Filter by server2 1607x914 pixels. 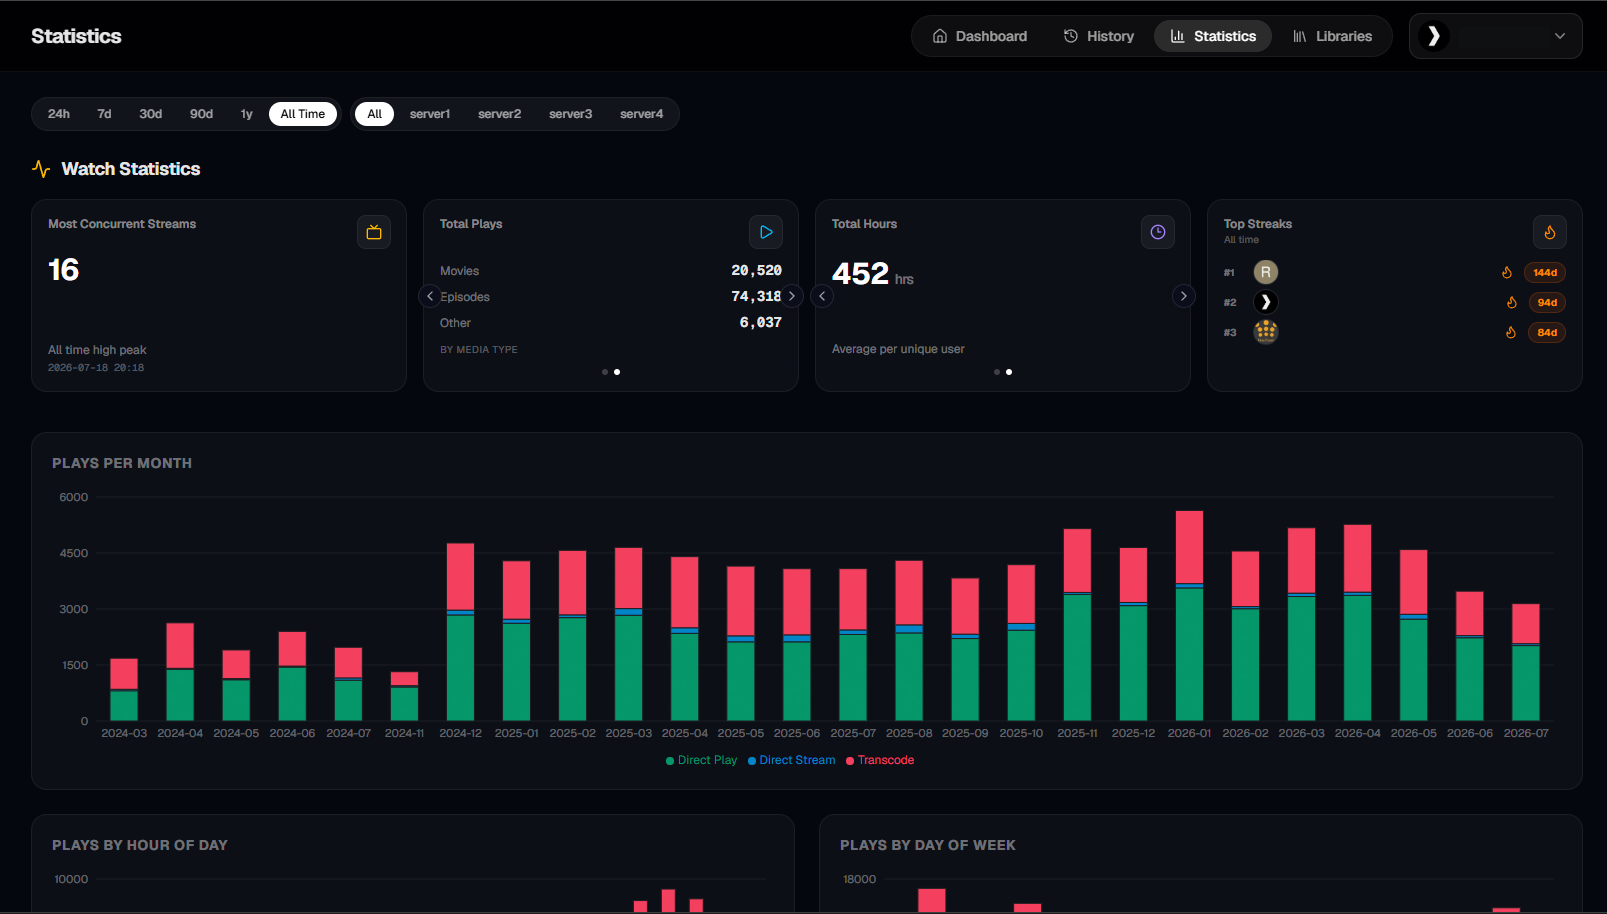click(x=500, y=114)
